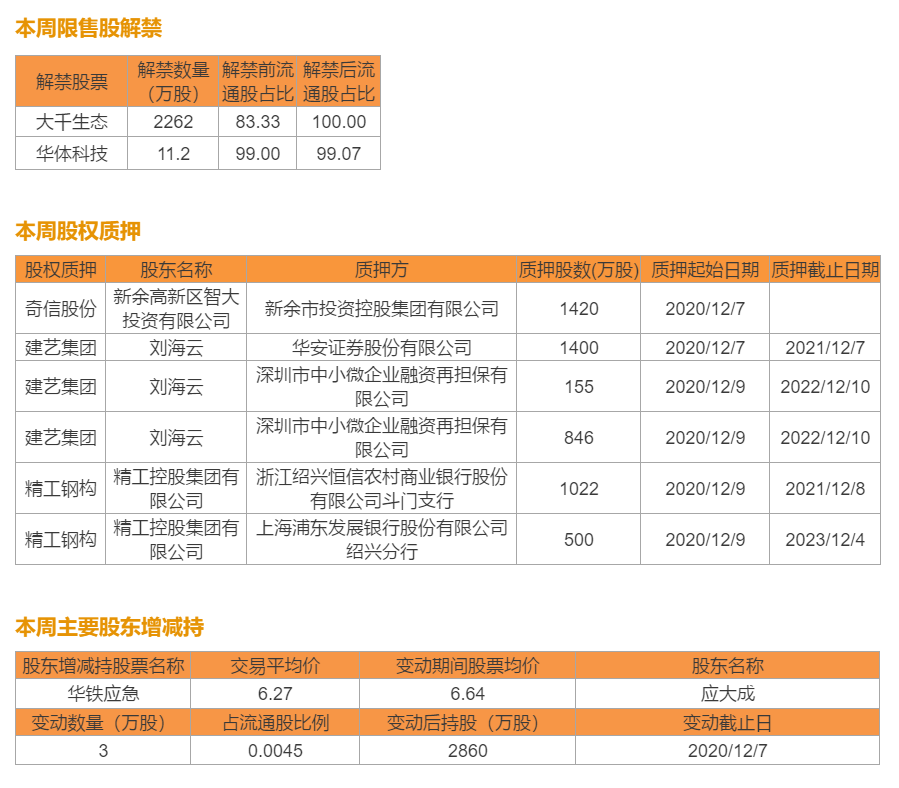899x788 pixels.
Task: Select the 华铁应急 stock cell
Action: click(103, 694)
